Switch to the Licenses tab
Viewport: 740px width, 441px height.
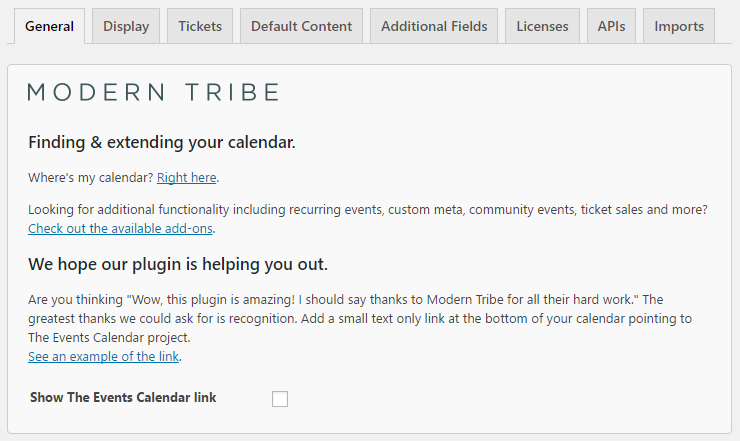tap(542, 26)
